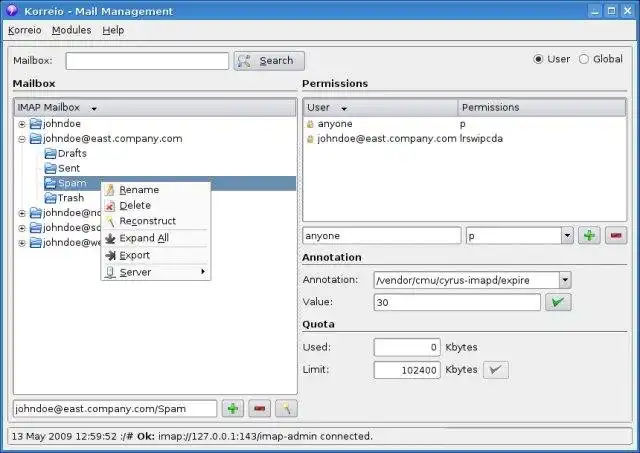Sort by User column header
The width and height of the screenshot is (640, 453).
(x=380, y=108)
